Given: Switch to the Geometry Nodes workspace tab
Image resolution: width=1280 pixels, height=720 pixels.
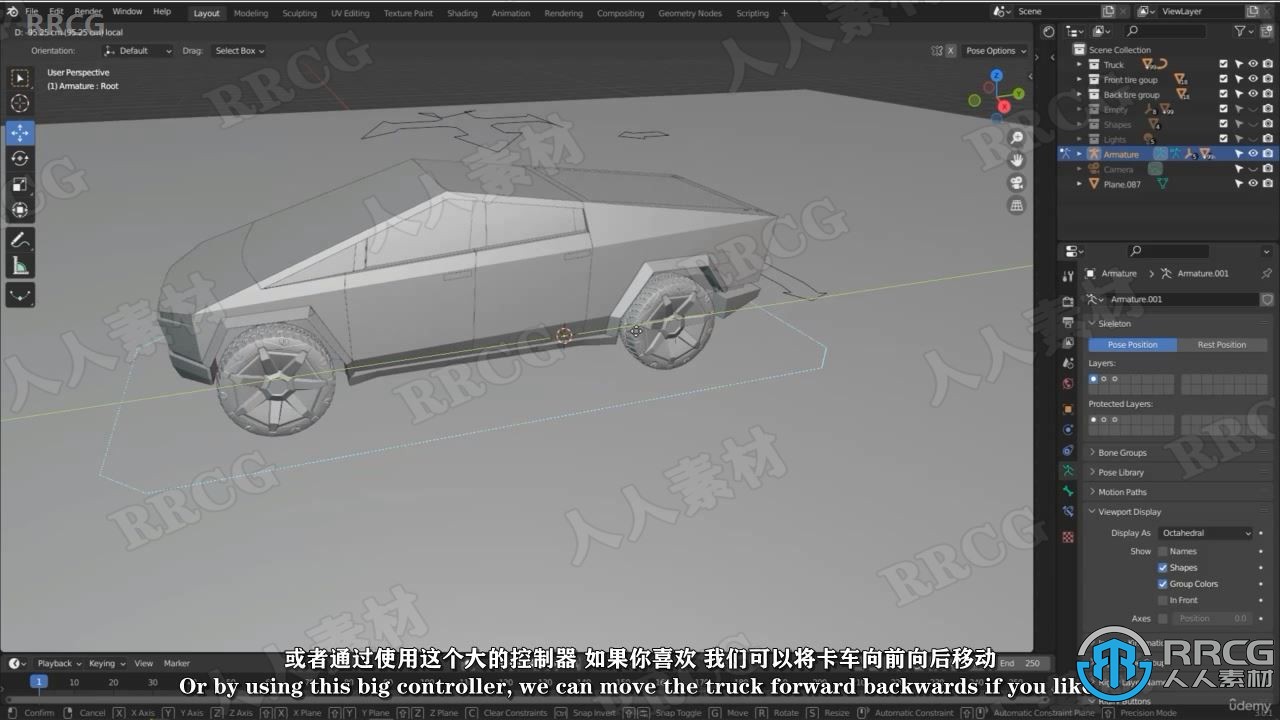Looking at the screenshot, I should pos(690,13).
